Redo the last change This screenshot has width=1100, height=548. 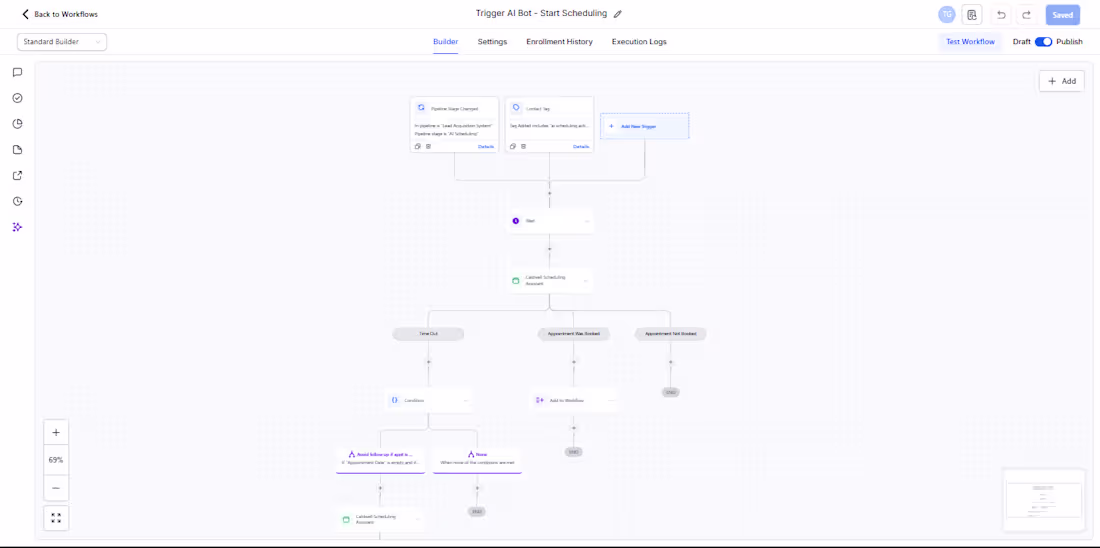point(1026,15)
